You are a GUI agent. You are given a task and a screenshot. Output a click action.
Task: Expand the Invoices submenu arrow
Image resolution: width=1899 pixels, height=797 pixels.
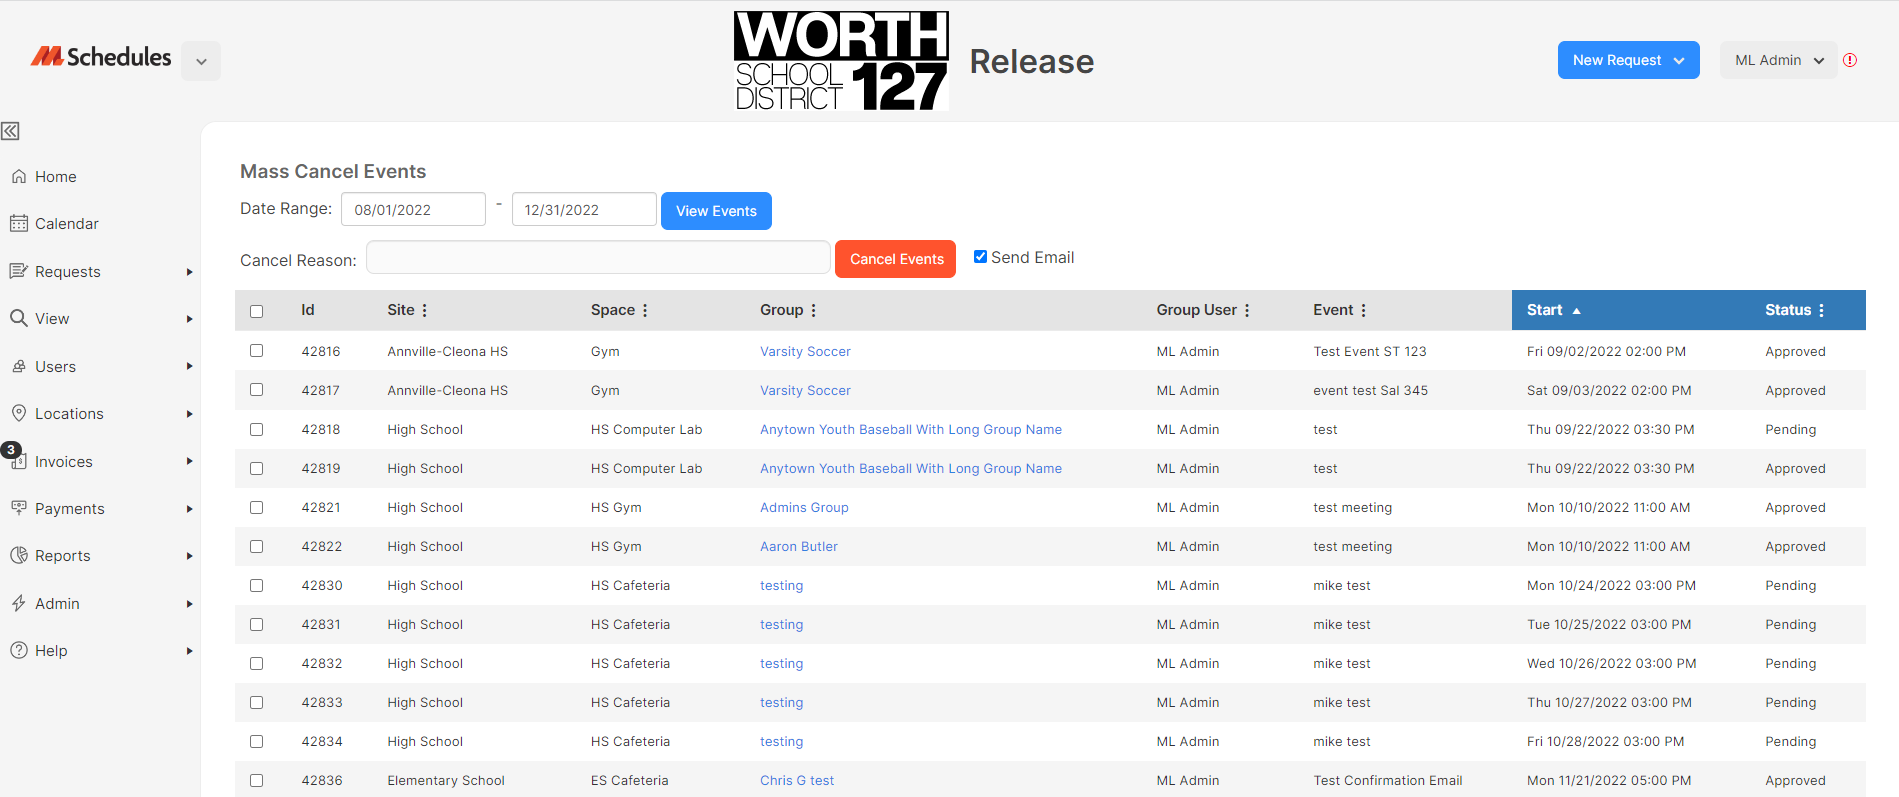[189, 461]
